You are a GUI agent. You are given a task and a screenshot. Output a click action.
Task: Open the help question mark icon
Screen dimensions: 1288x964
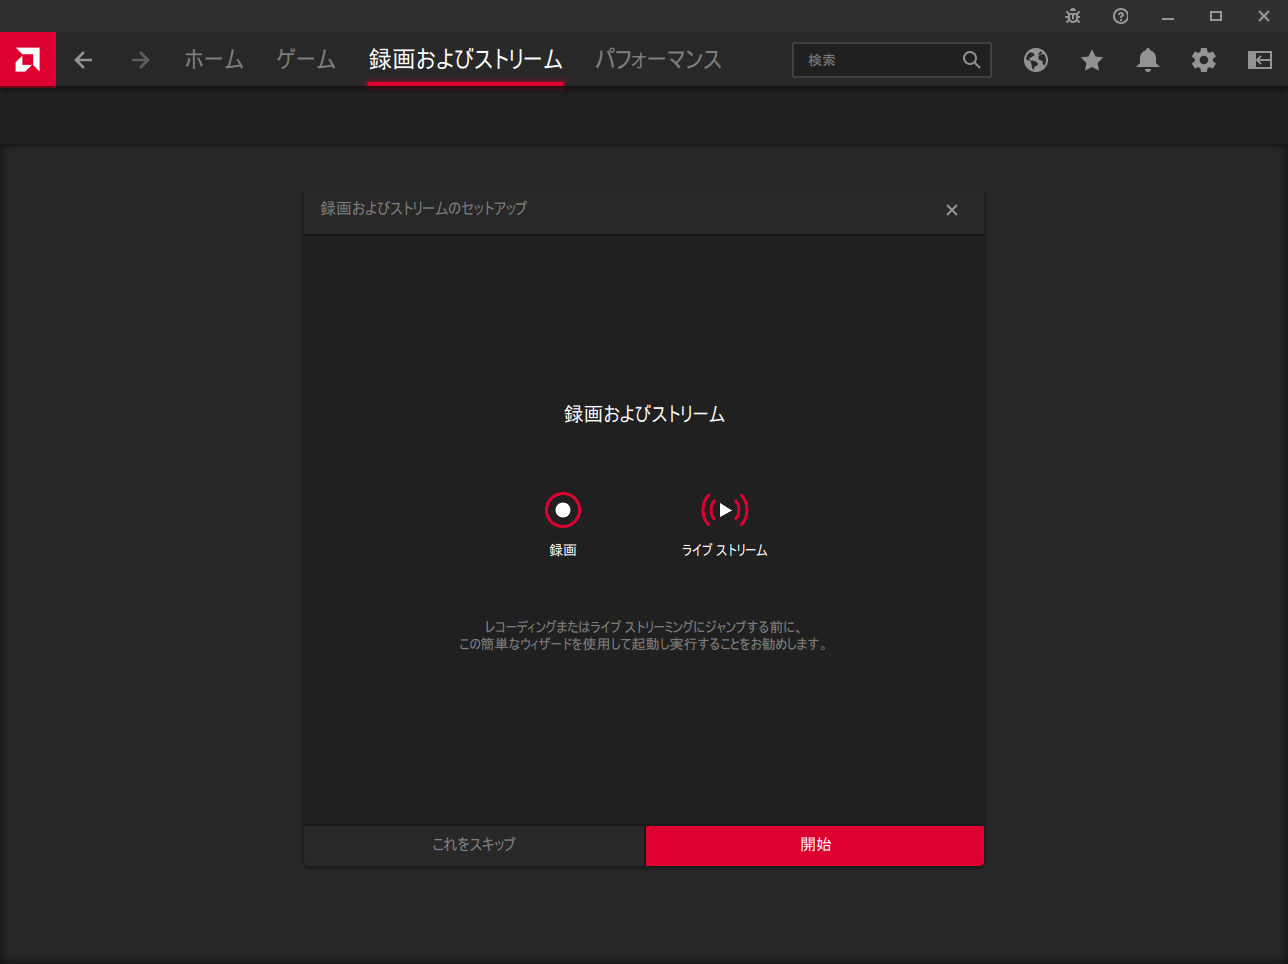(1121, 16)
